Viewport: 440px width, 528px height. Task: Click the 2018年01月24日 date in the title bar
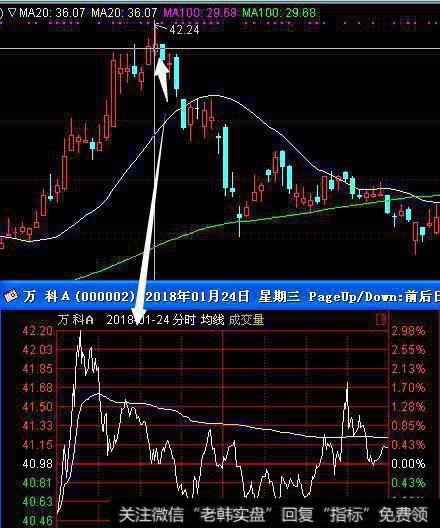click(x=198, y=296)
